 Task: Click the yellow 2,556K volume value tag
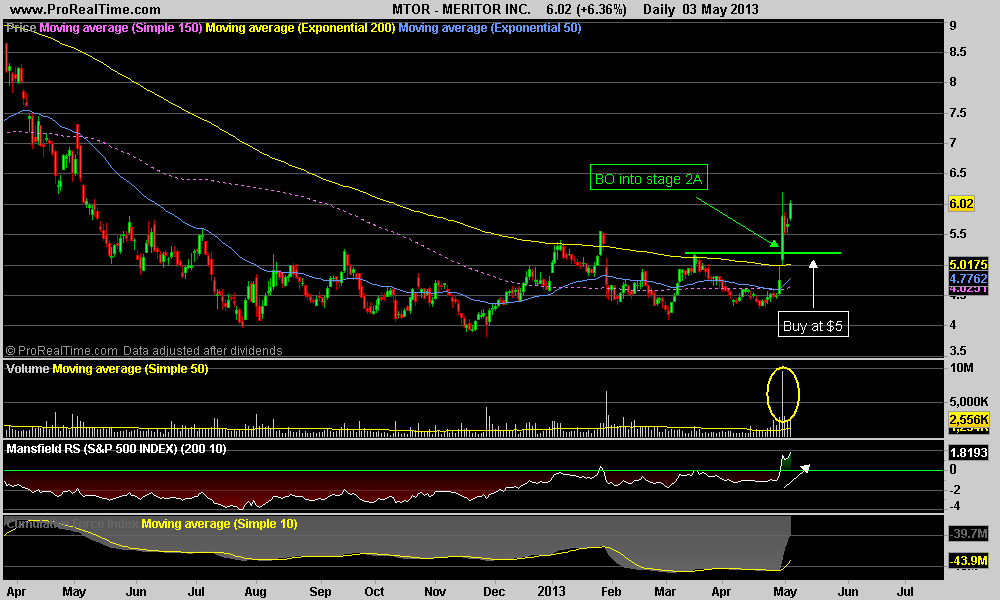pos(967,421)
